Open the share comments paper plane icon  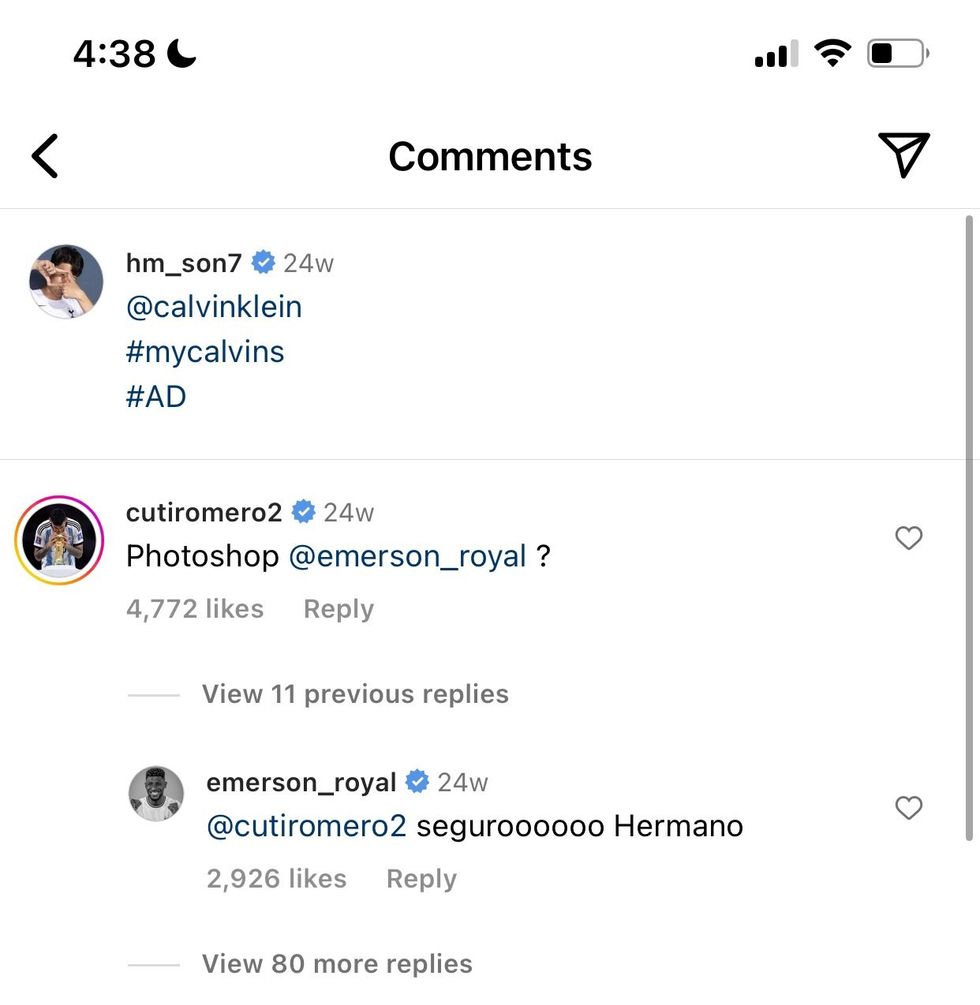coord(905,156)
